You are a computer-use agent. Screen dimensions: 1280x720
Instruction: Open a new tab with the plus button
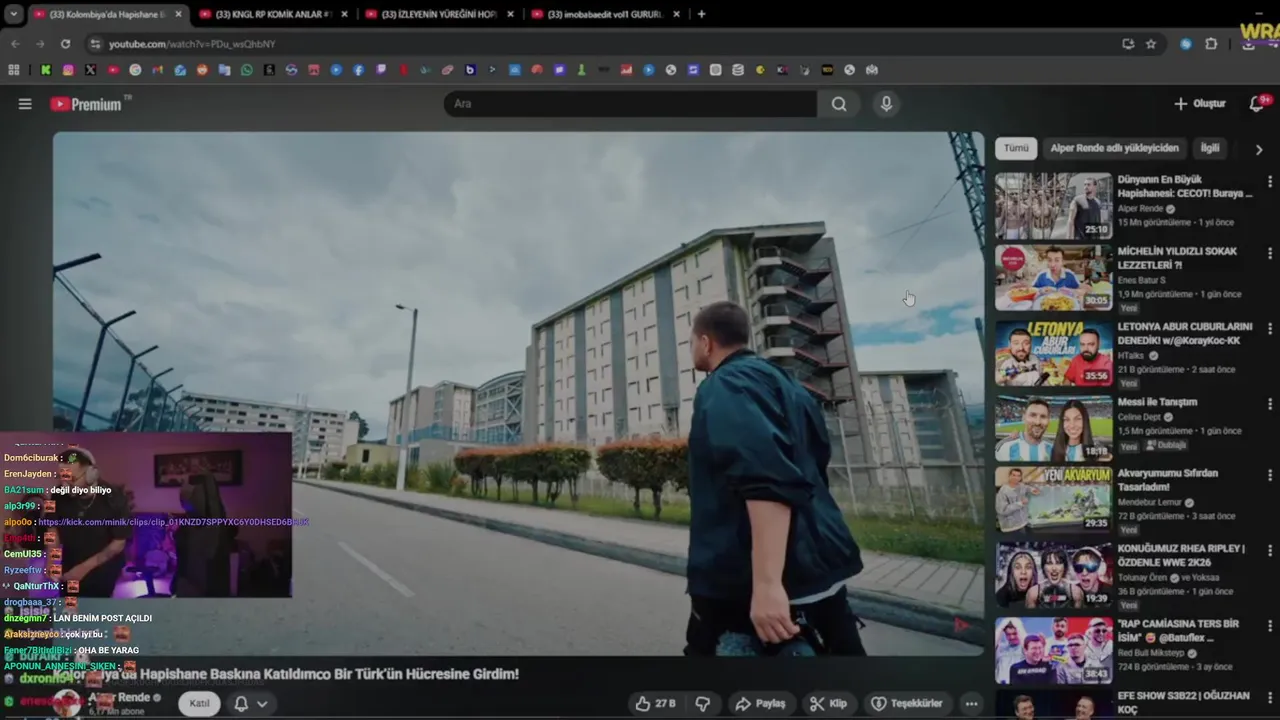pyautogui.click(x=701, y=14)
